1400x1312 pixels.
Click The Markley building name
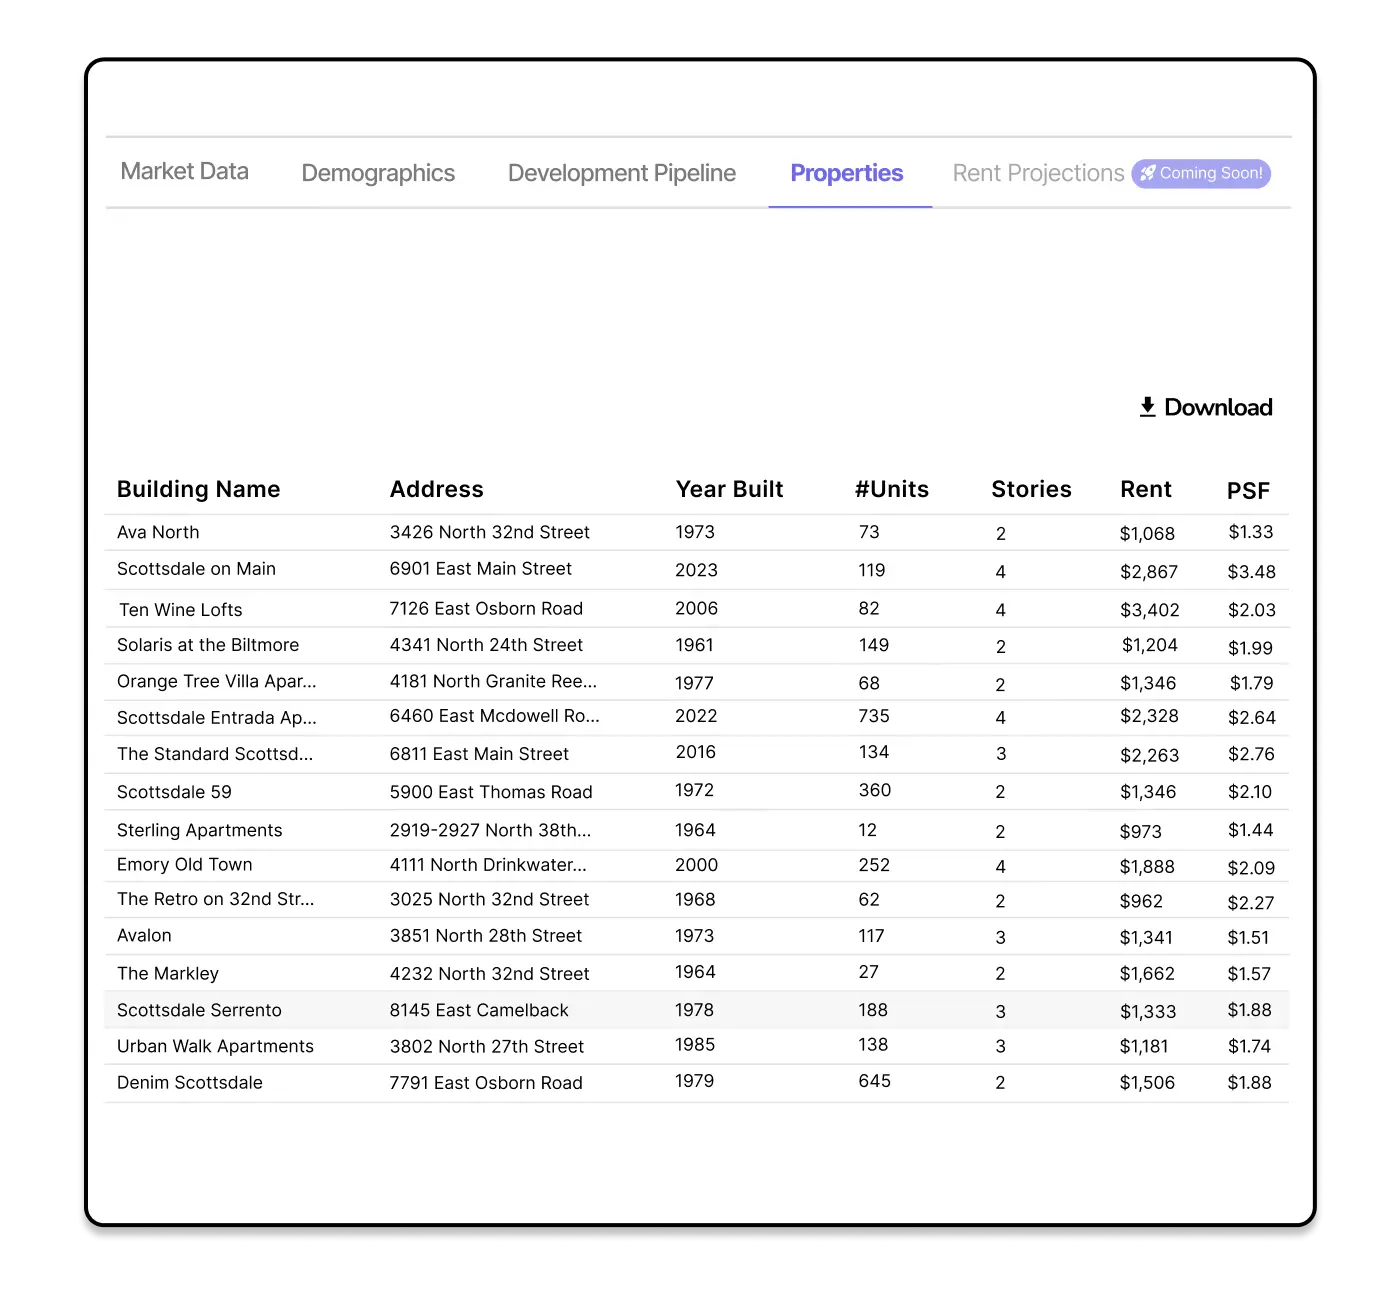[x=168, y=974]
